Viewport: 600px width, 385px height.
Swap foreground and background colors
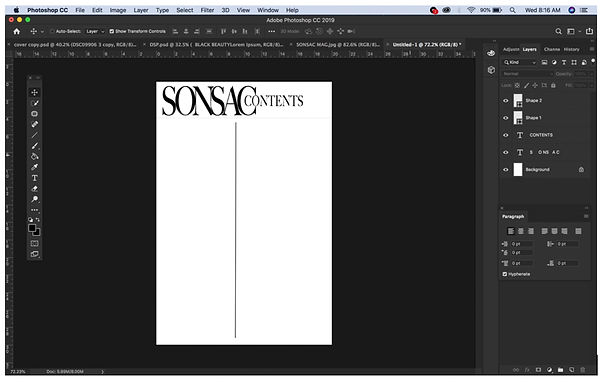[x=38, y=220]
